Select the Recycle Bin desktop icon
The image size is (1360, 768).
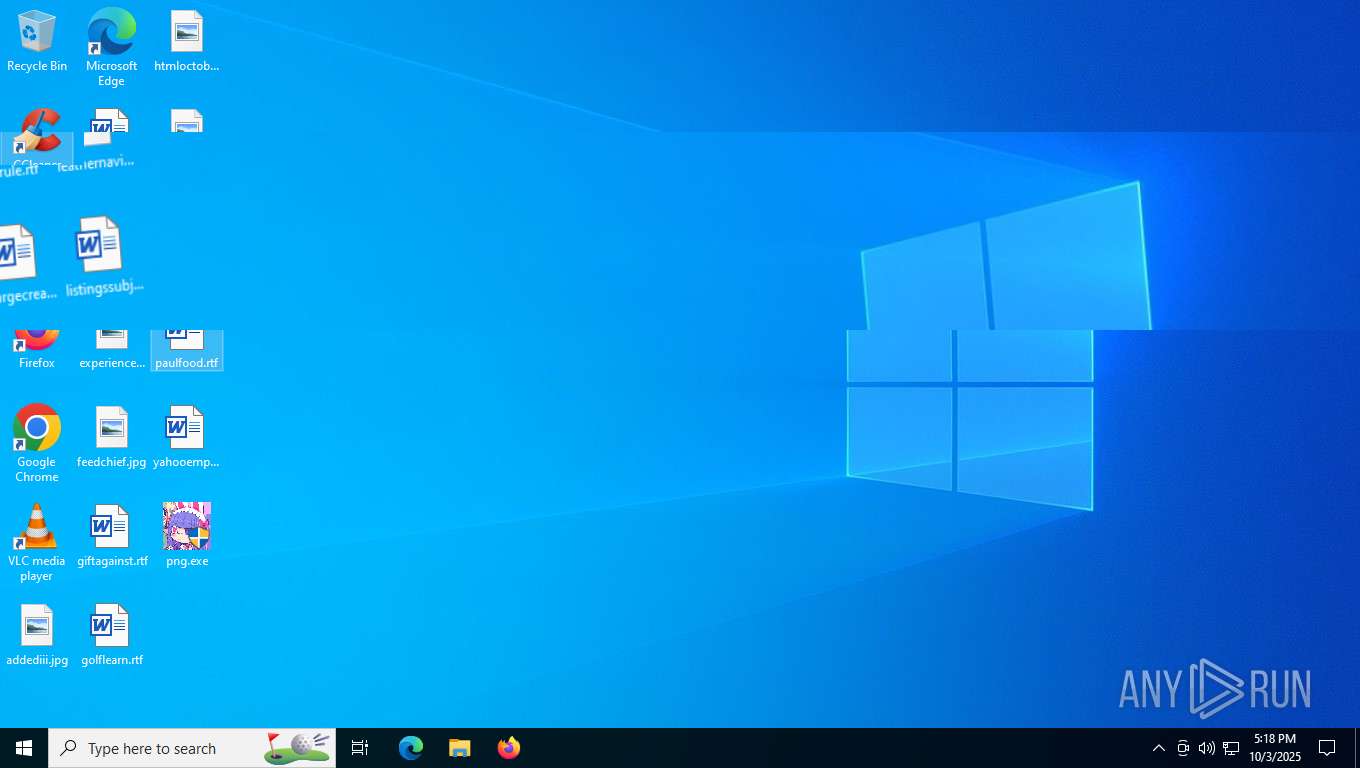[x=37, y=42]
